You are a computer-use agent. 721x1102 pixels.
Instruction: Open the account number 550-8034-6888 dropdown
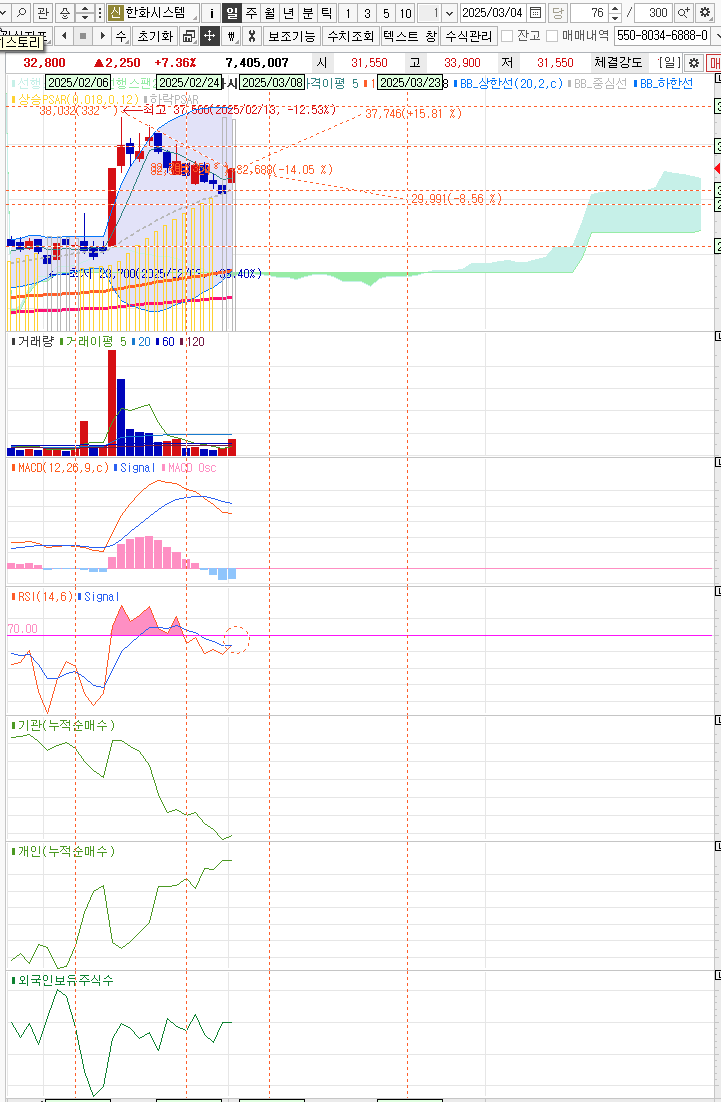coord(714,36)
